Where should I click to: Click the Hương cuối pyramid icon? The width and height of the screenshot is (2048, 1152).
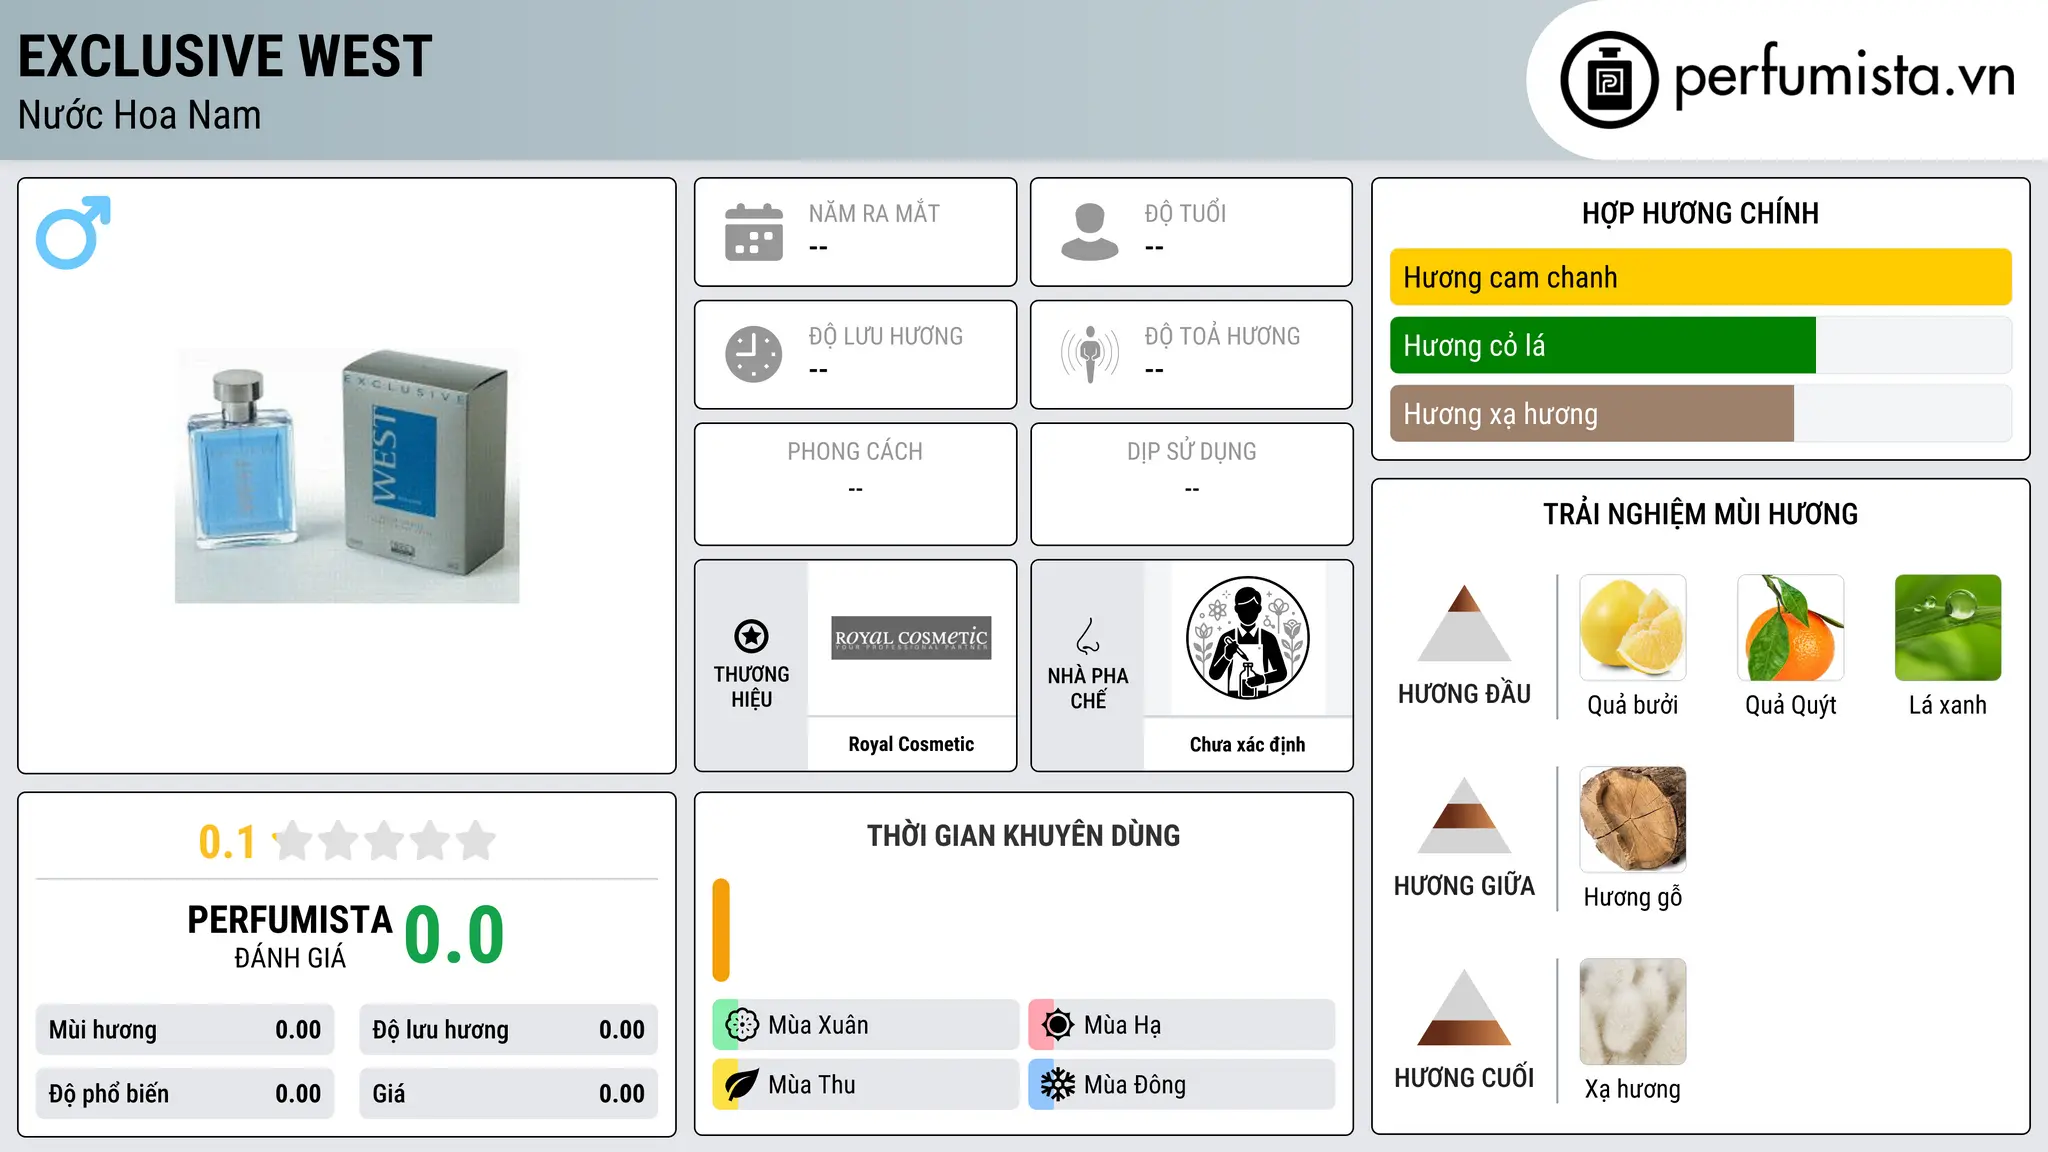(x=1464, y=1007)
